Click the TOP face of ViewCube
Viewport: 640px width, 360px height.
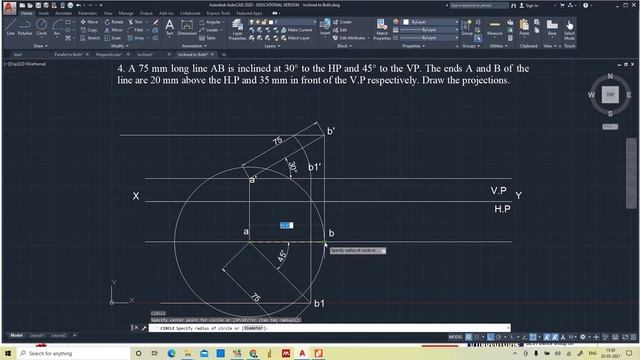pyautogui.click(x=610, y=95)
